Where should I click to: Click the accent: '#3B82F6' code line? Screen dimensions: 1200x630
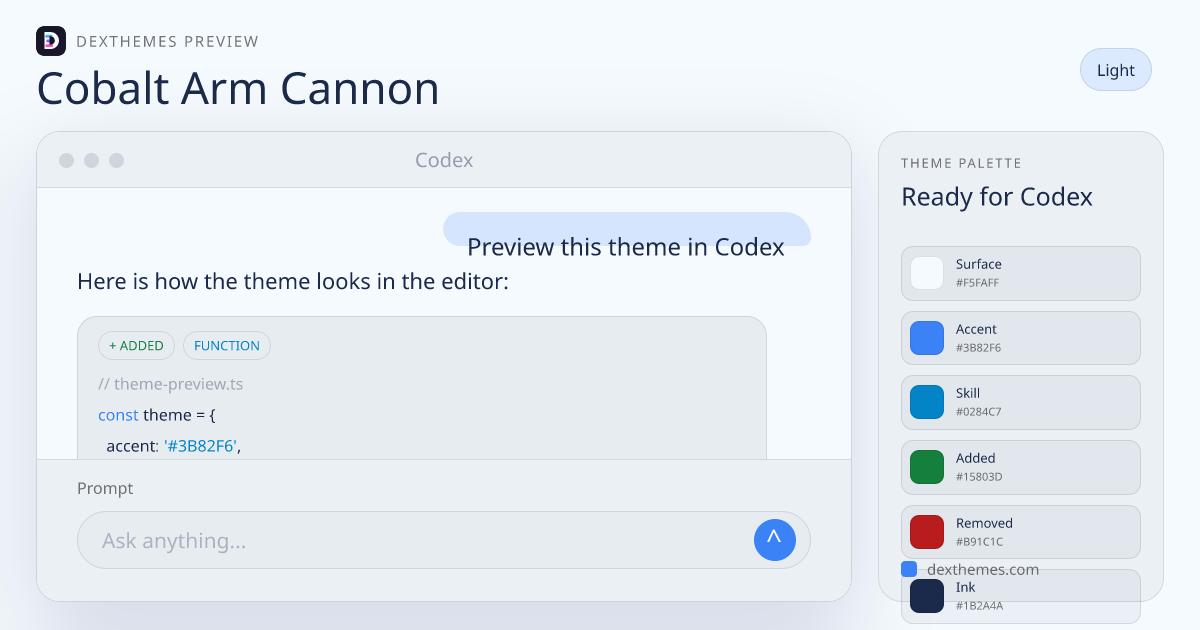[x=174, y=446]
